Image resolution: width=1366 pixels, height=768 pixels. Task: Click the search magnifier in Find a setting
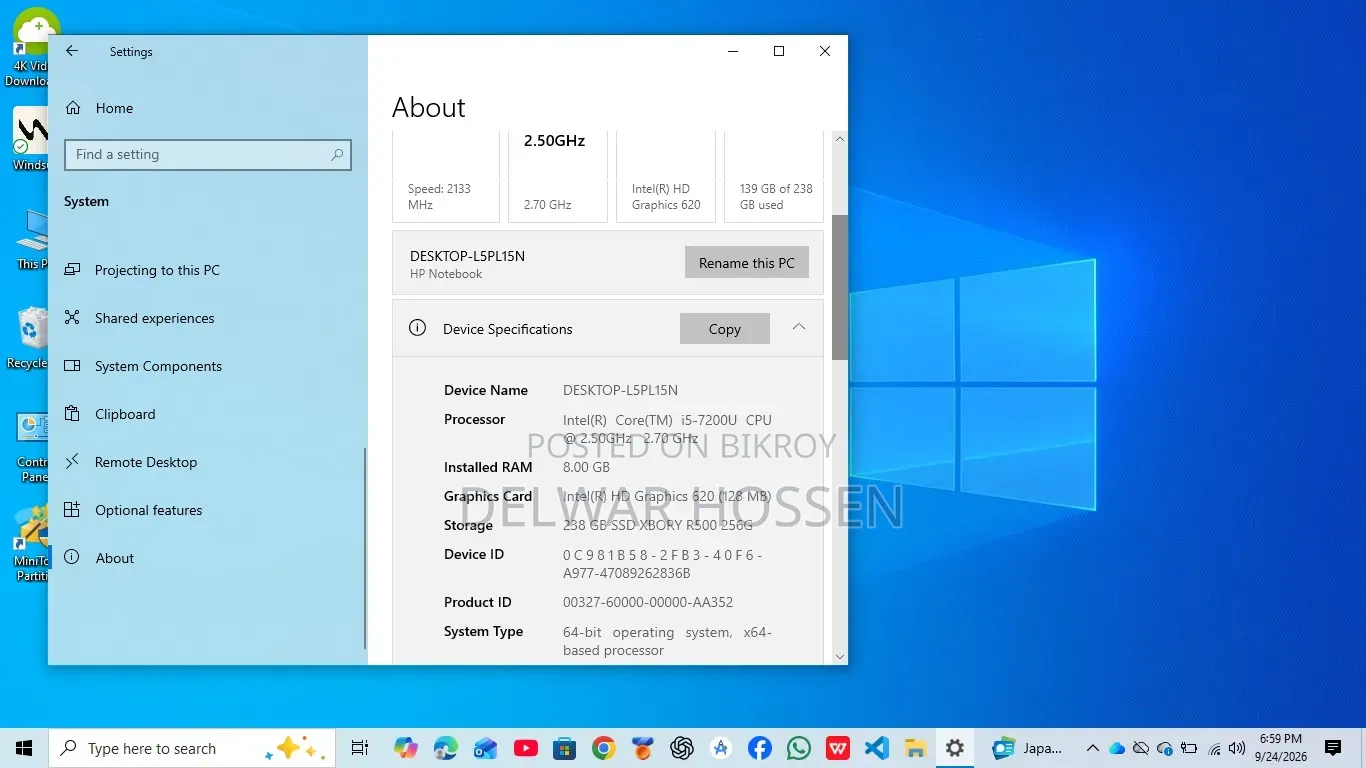tap(337, 154)
